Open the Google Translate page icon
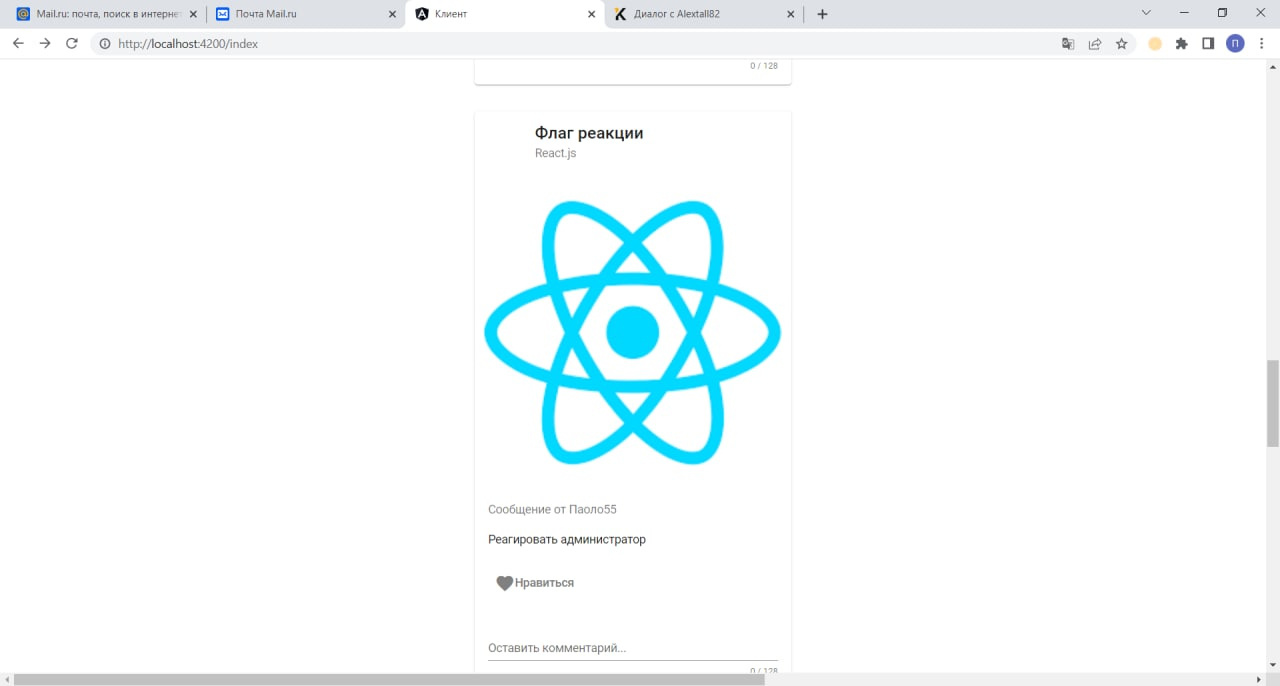 point(1068,43)
